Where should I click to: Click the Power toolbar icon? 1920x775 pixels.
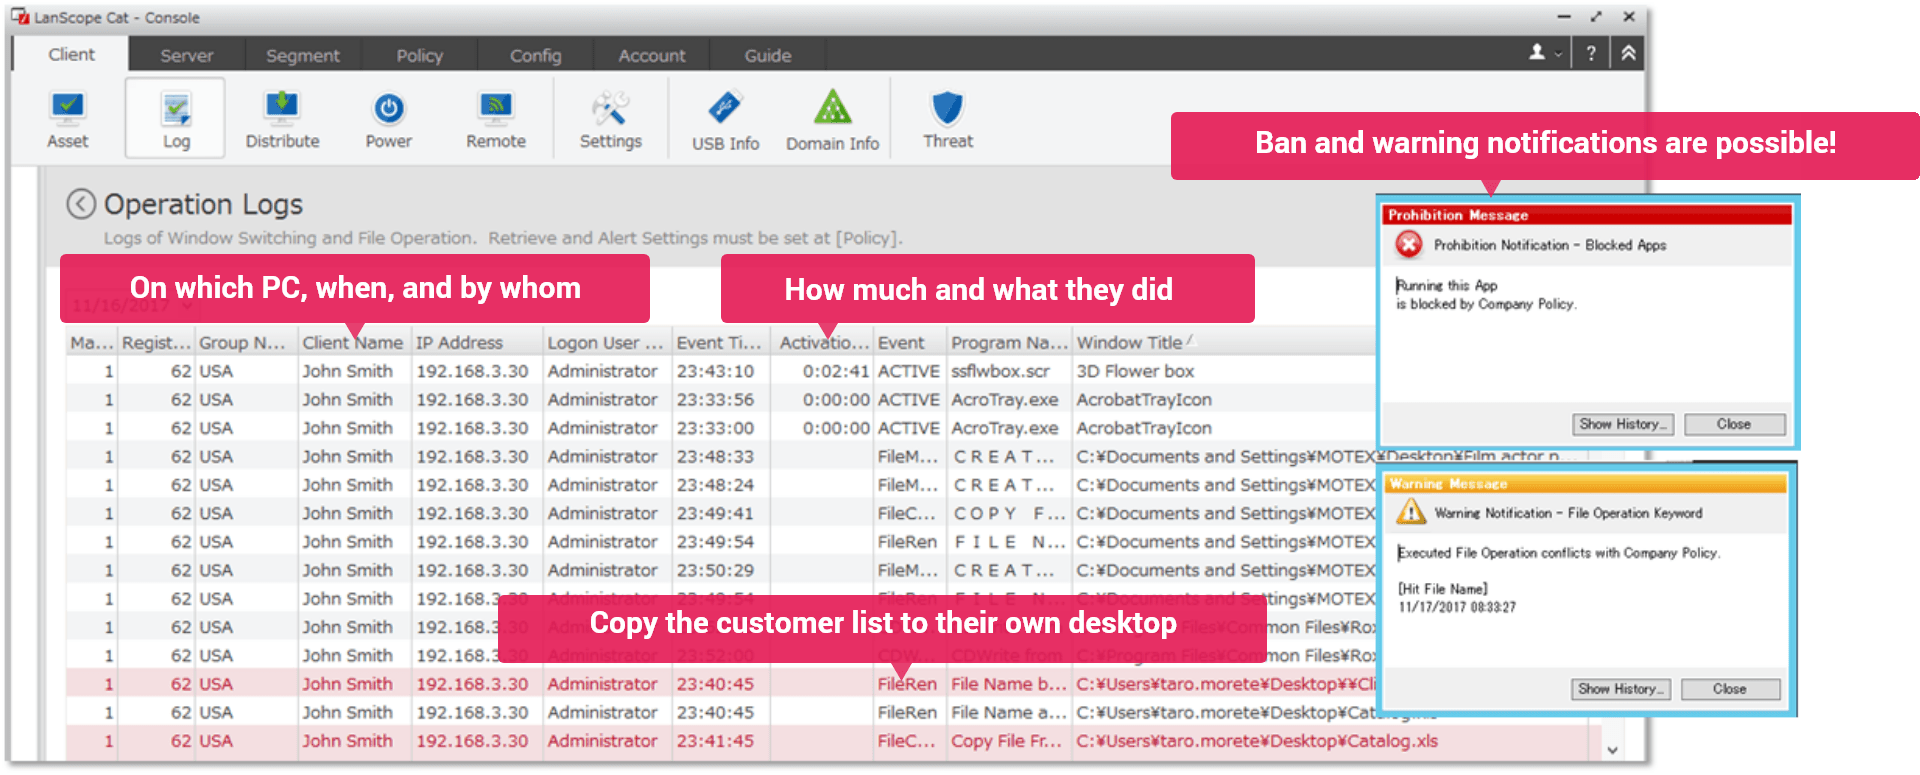click(x=388, y=119)
